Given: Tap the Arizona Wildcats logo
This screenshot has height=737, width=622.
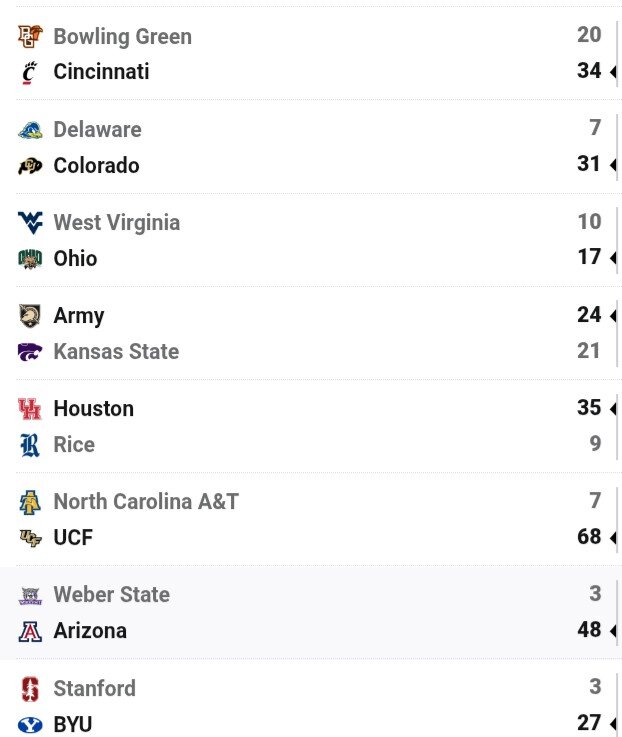Looking at the screenshot, I should [30, 631].
